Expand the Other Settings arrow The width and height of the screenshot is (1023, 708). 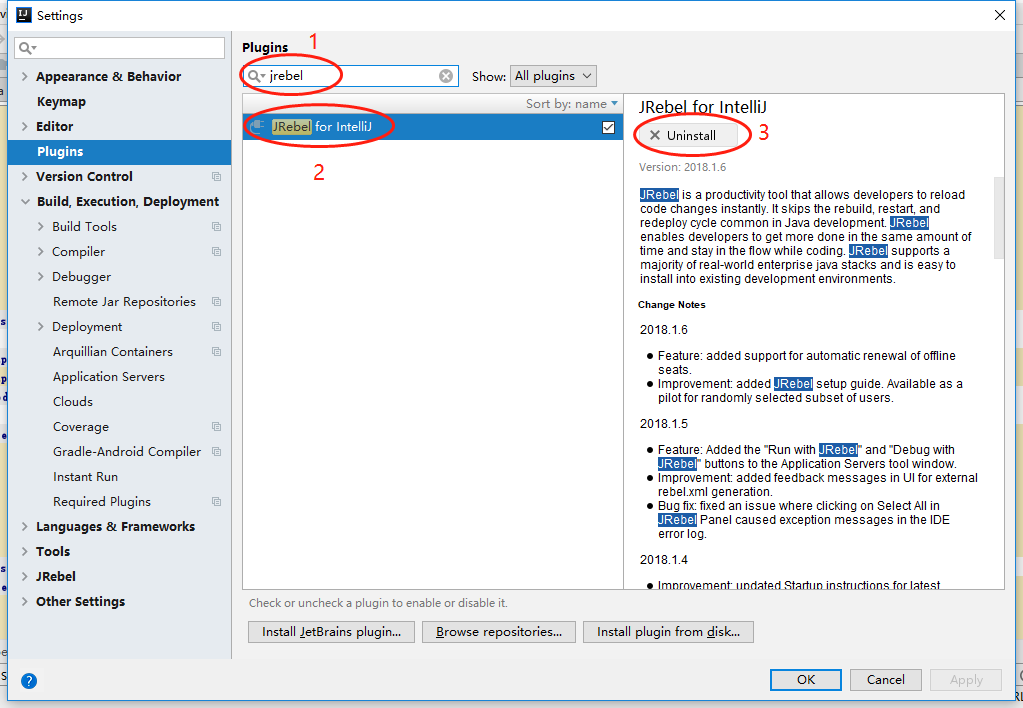pos(25,602)
